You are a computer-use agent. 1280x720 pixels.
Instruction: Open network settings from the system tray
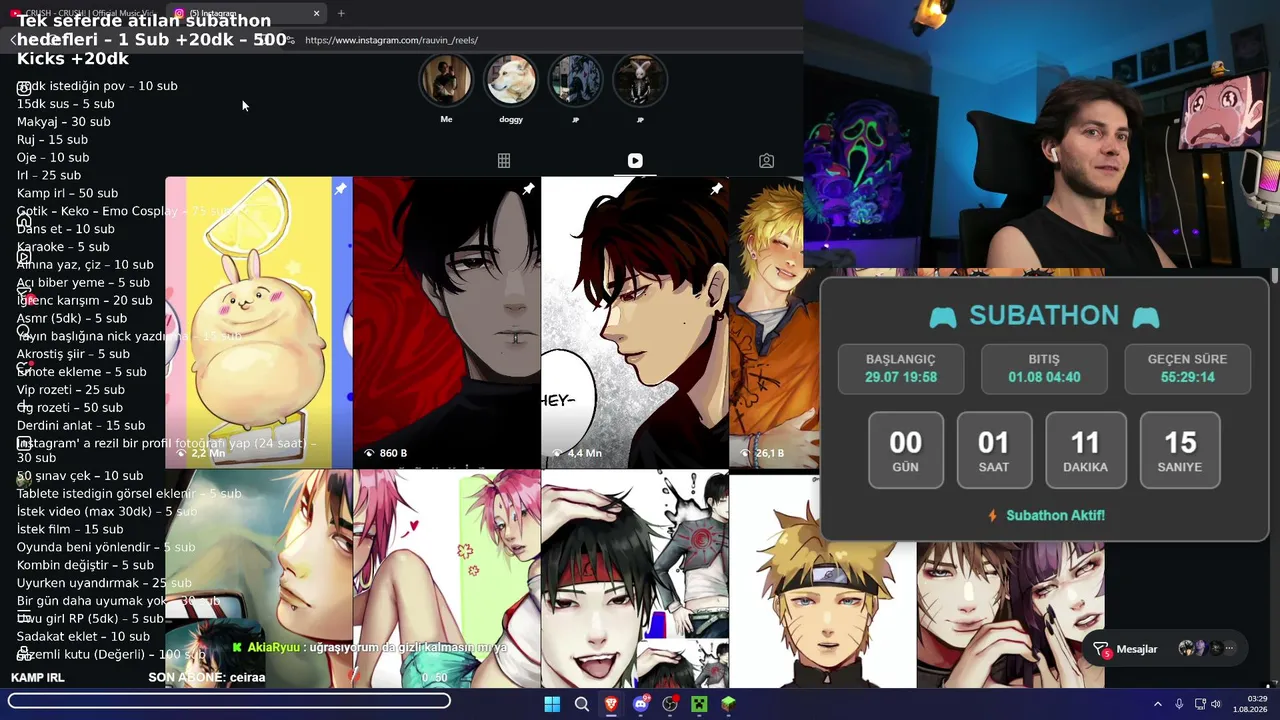point(1200,704)
